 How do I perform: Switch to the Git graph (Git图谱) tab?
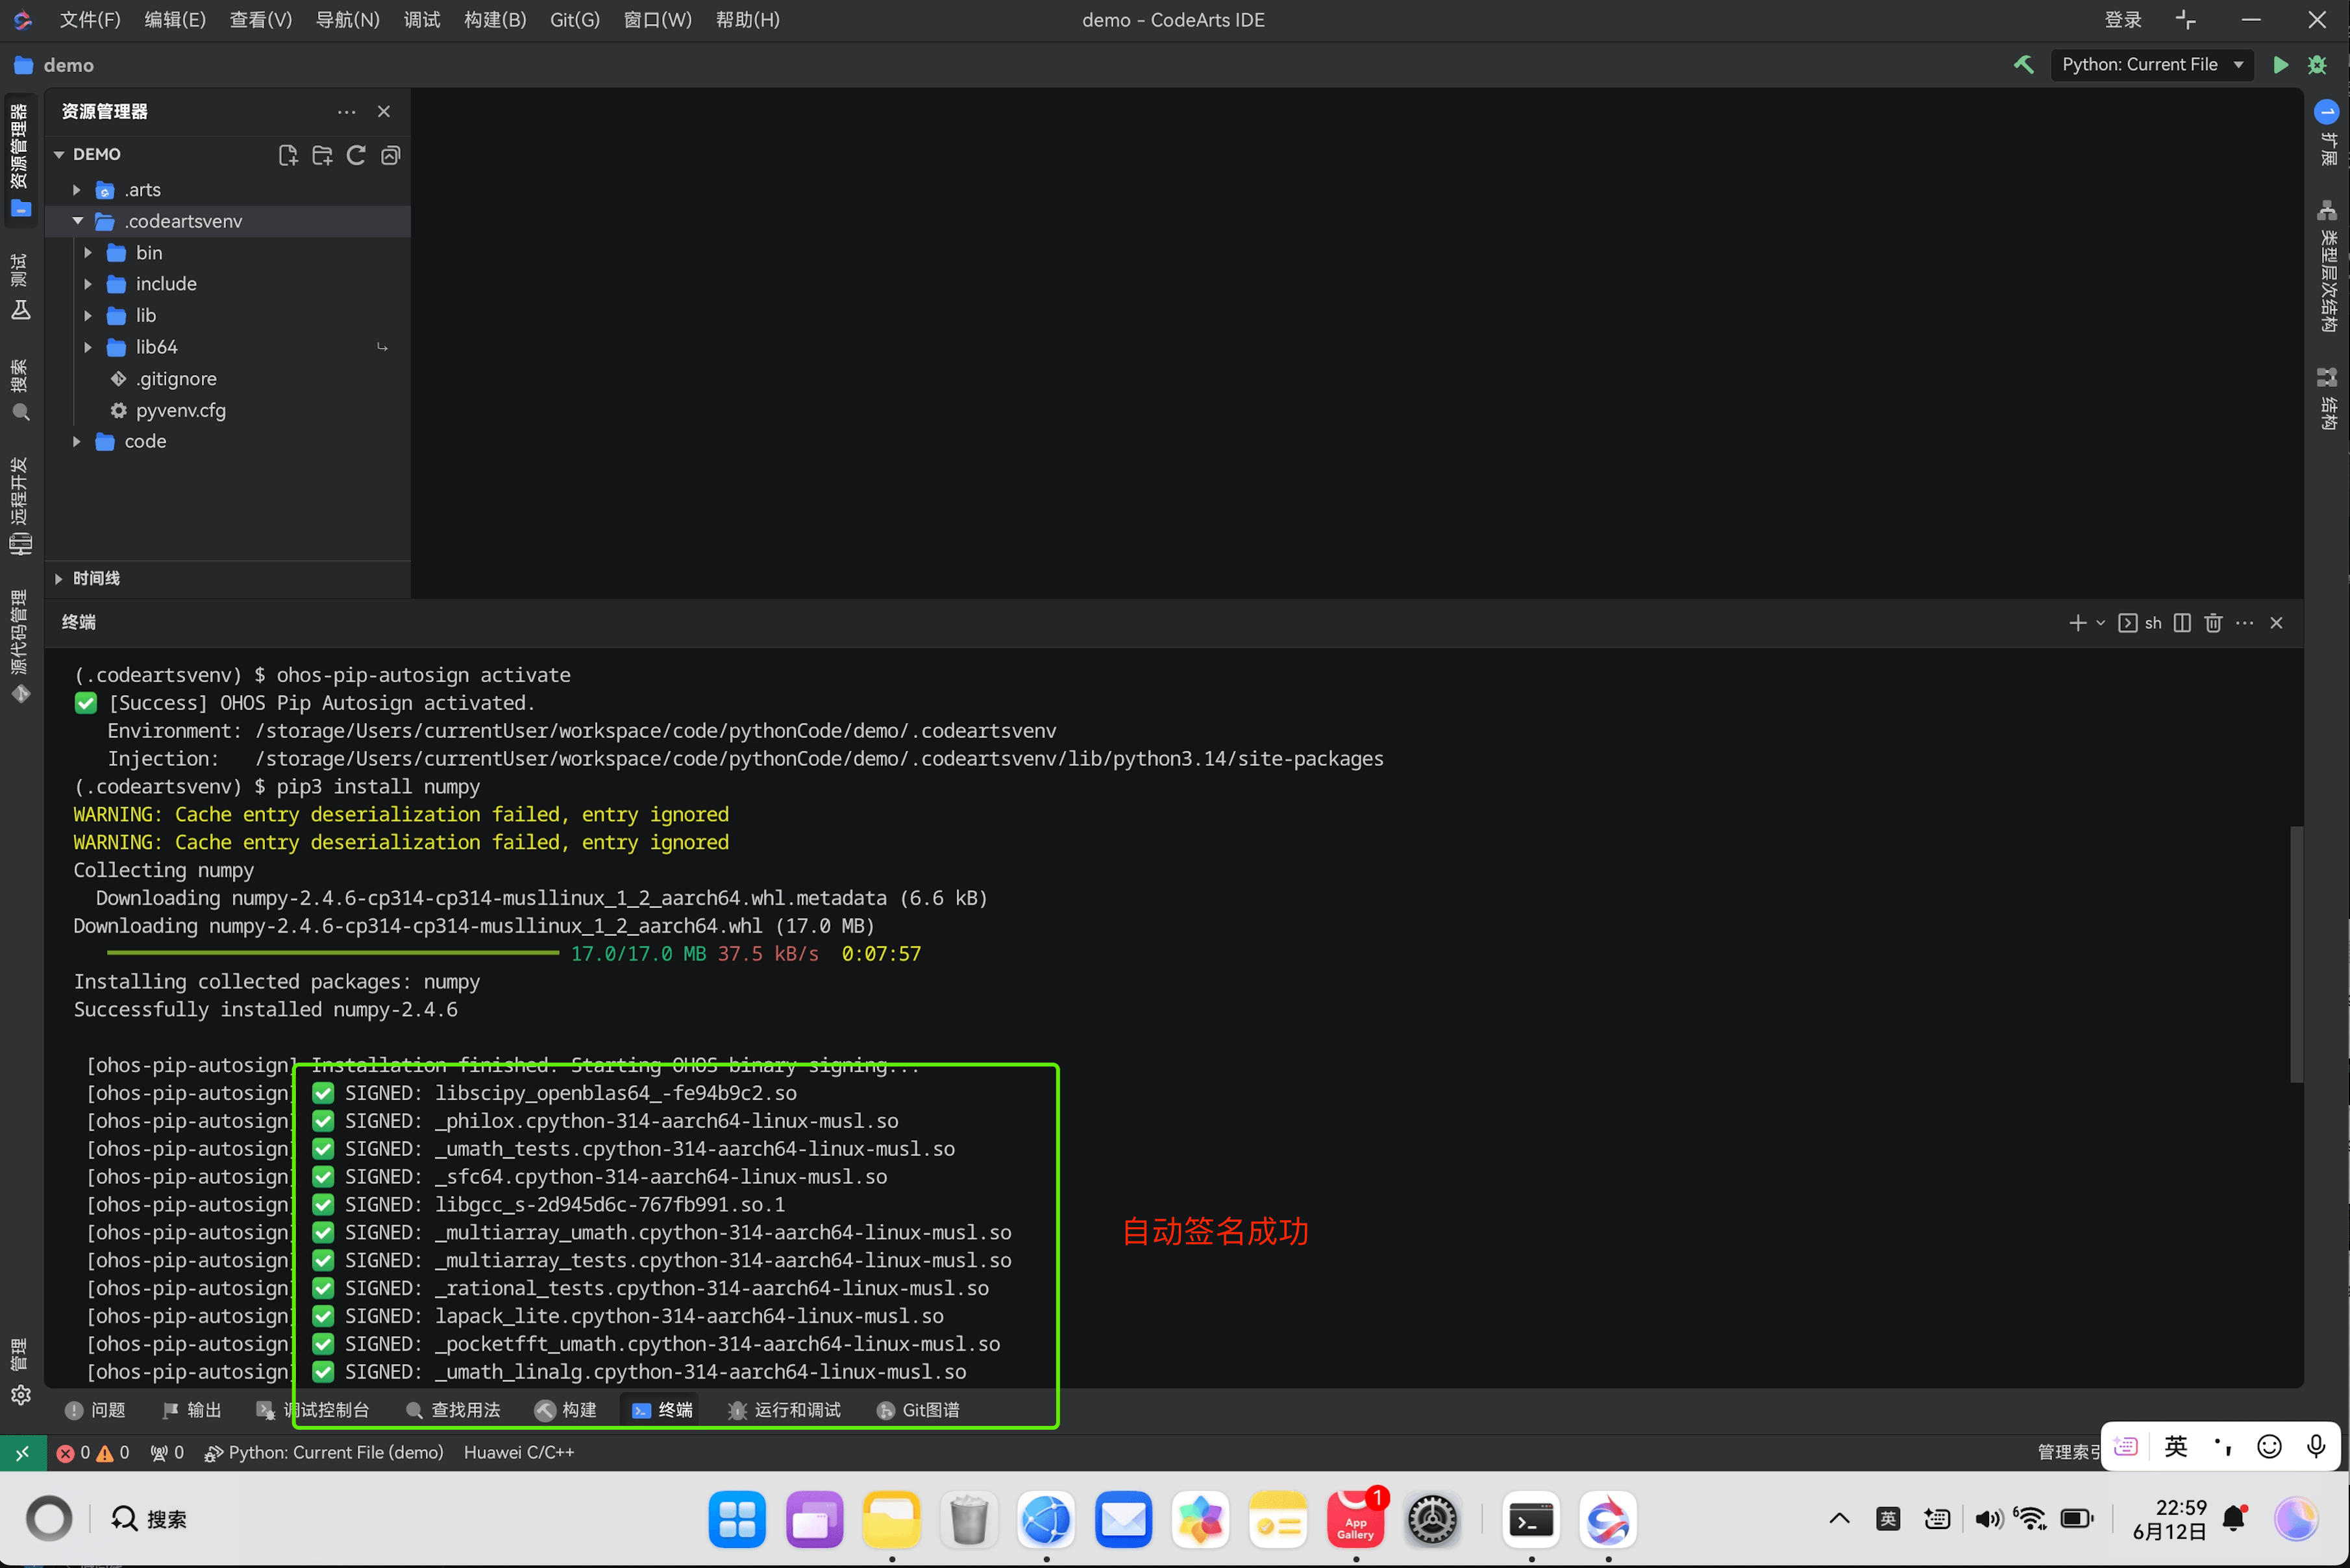(918, 1410)
